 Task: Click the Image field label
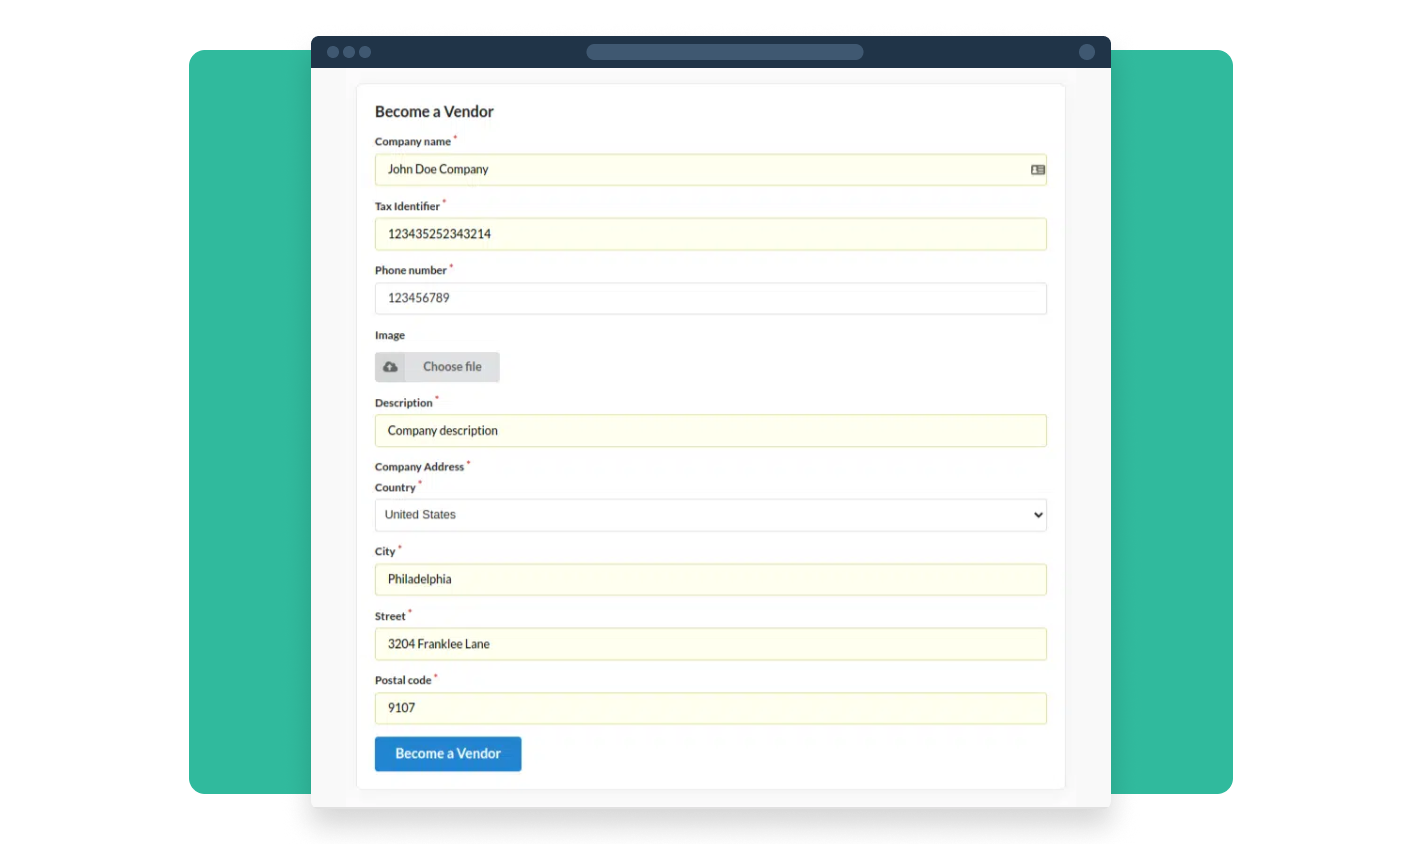coord(389,335)
